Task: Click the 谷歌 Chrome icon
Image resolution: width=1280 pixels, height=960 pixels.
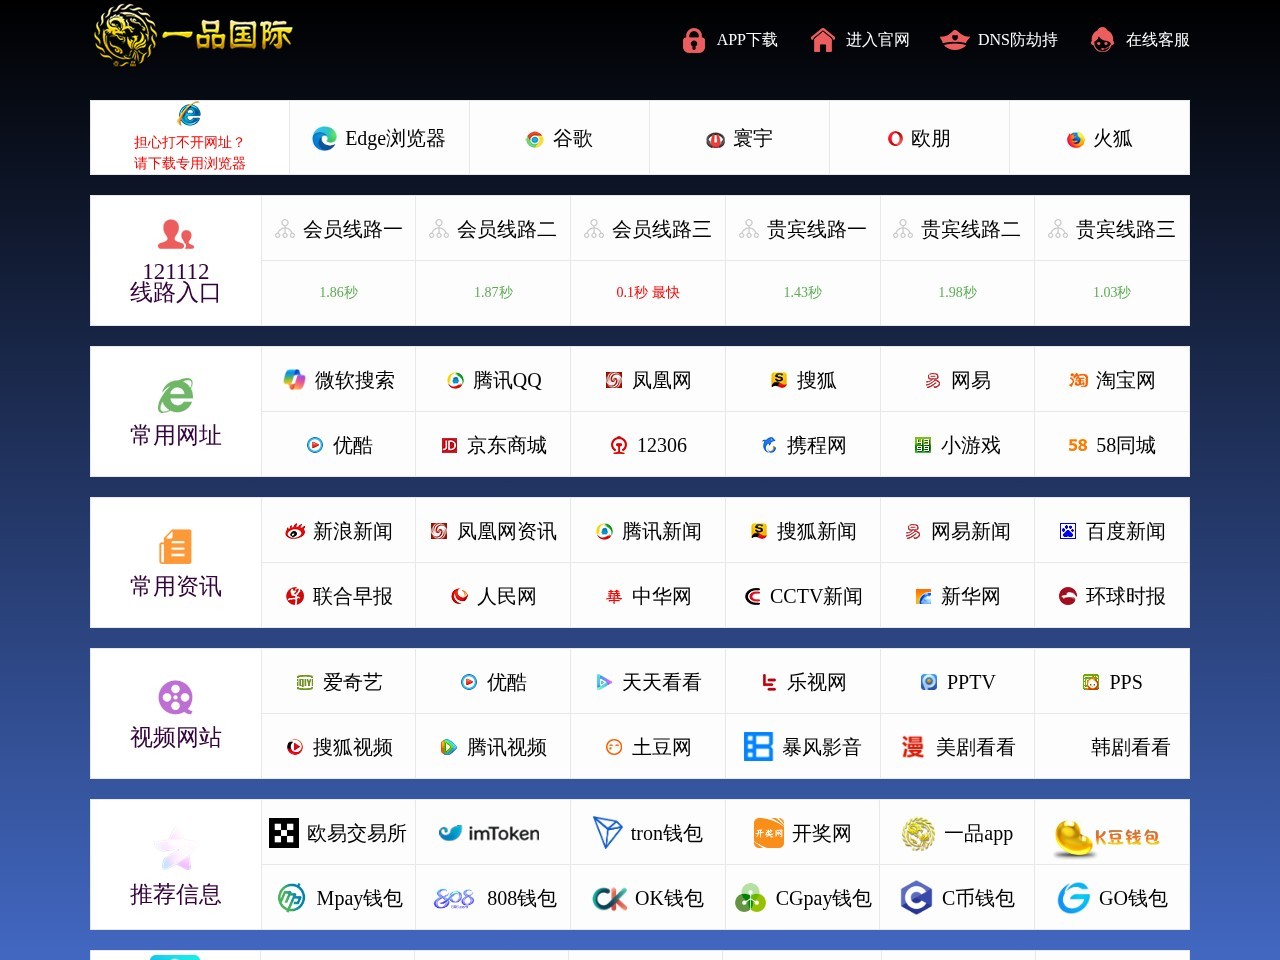Action: click(535, 140)
